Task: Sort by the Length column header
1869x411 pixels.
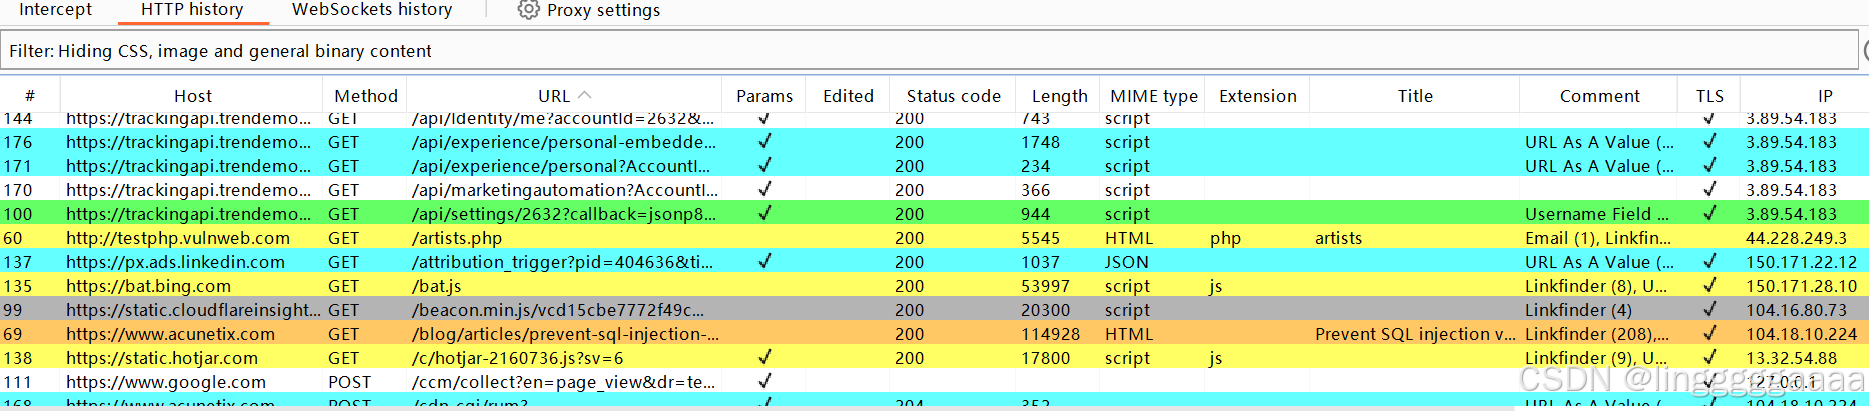Action: click(1059, 96)
